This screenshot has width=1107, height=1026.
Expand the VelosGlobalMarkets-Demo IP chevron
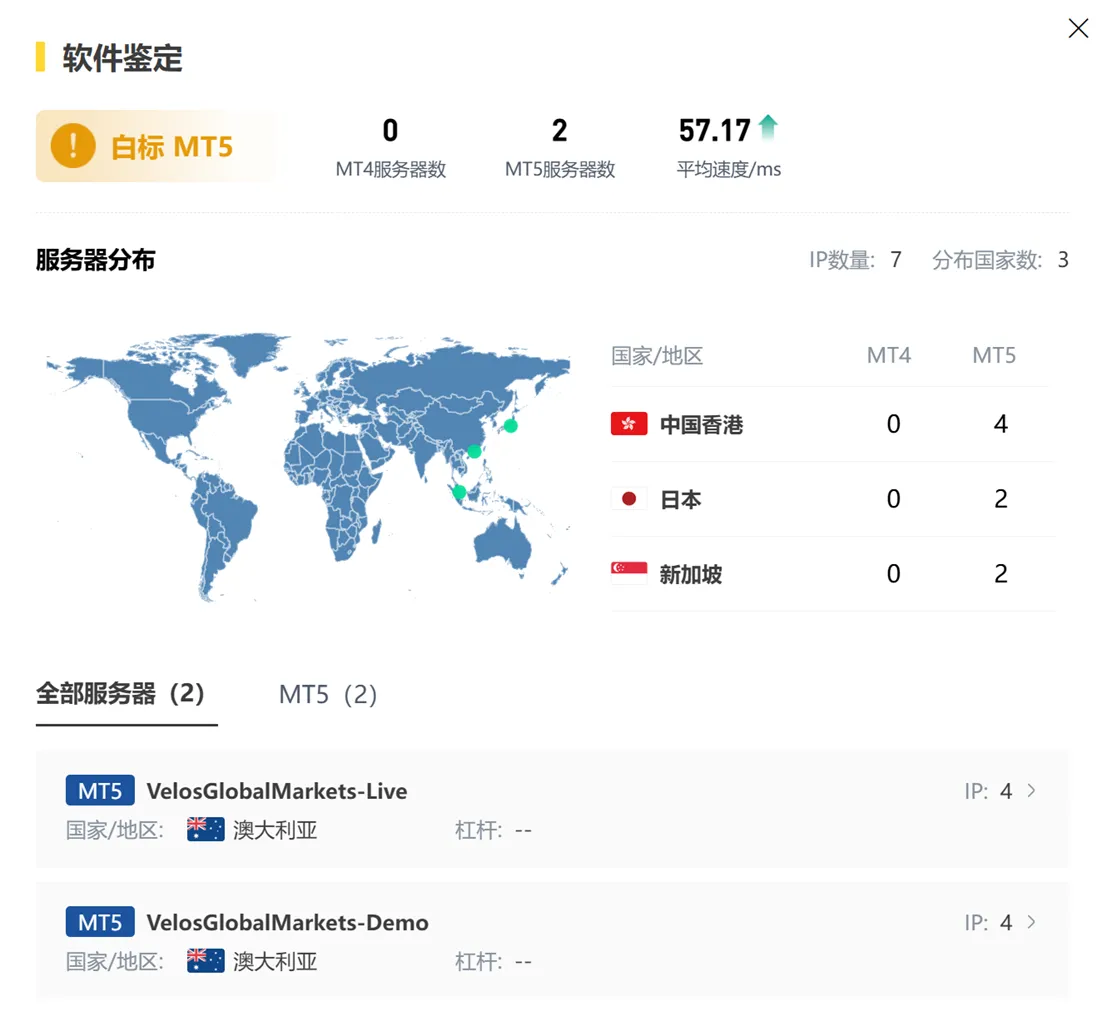click(1031, 921)
